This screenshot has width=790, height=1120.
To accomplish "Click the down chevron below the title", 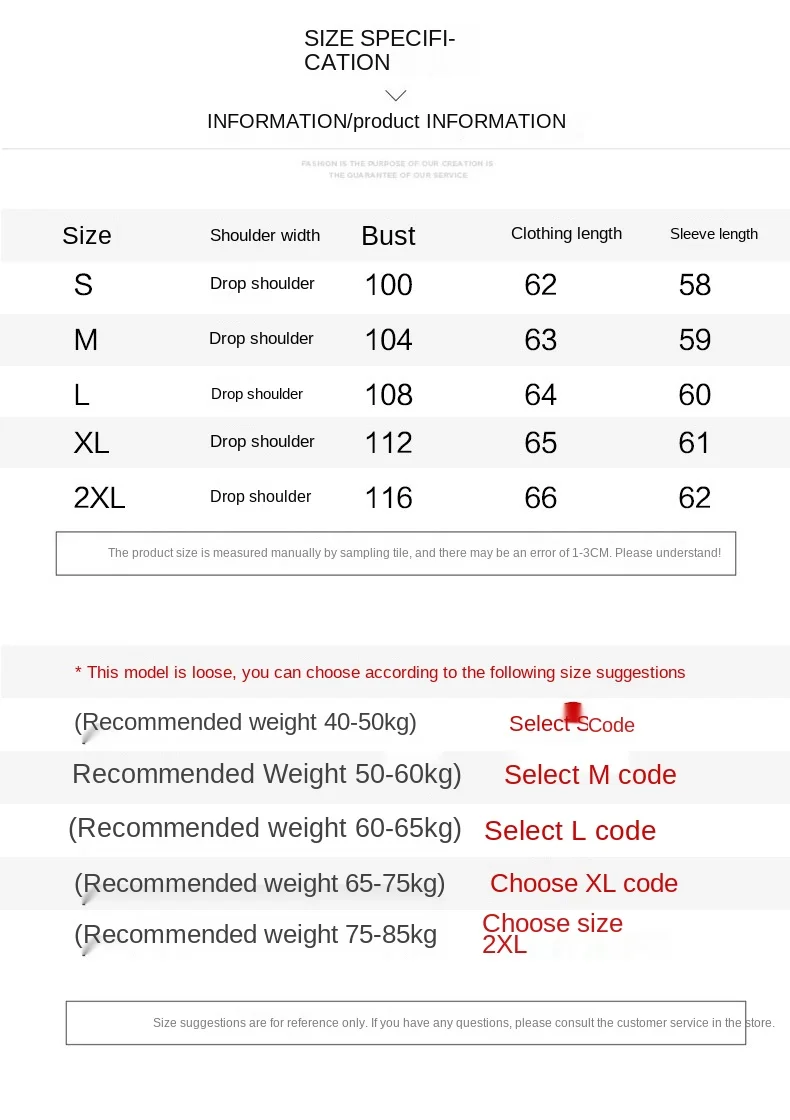I will tap(396, 95).
